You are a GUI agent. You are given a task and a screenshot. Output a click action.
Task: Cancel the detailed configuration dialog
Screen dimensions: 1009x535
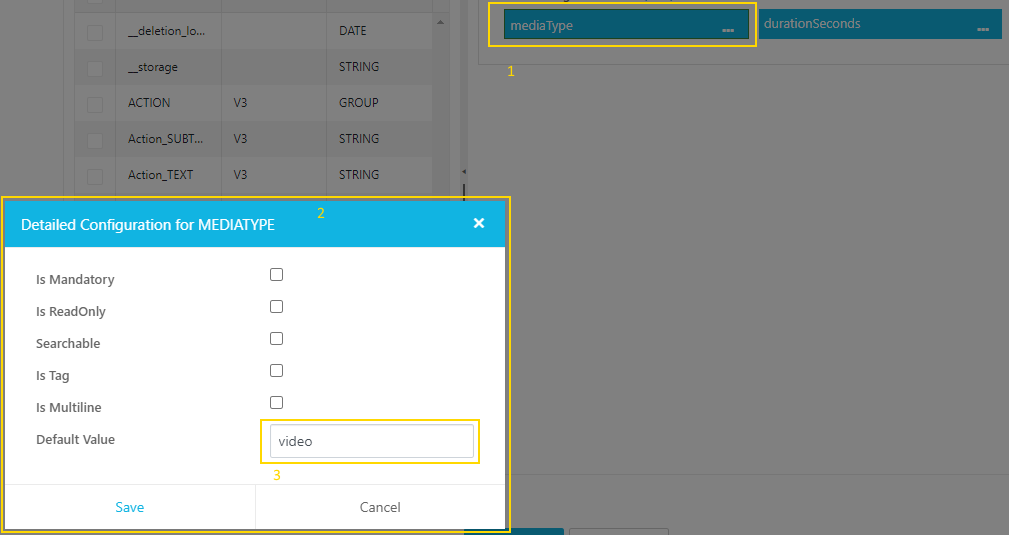tap(380, 507)
